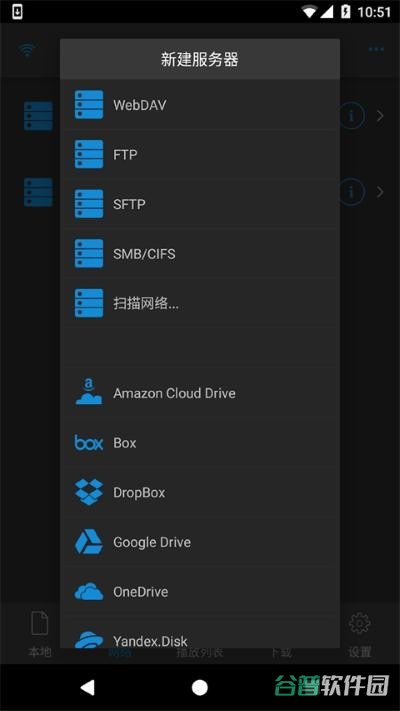Tap the WebDAV server icon
Screen dimensions: 400x711
[x=89, y=105]
